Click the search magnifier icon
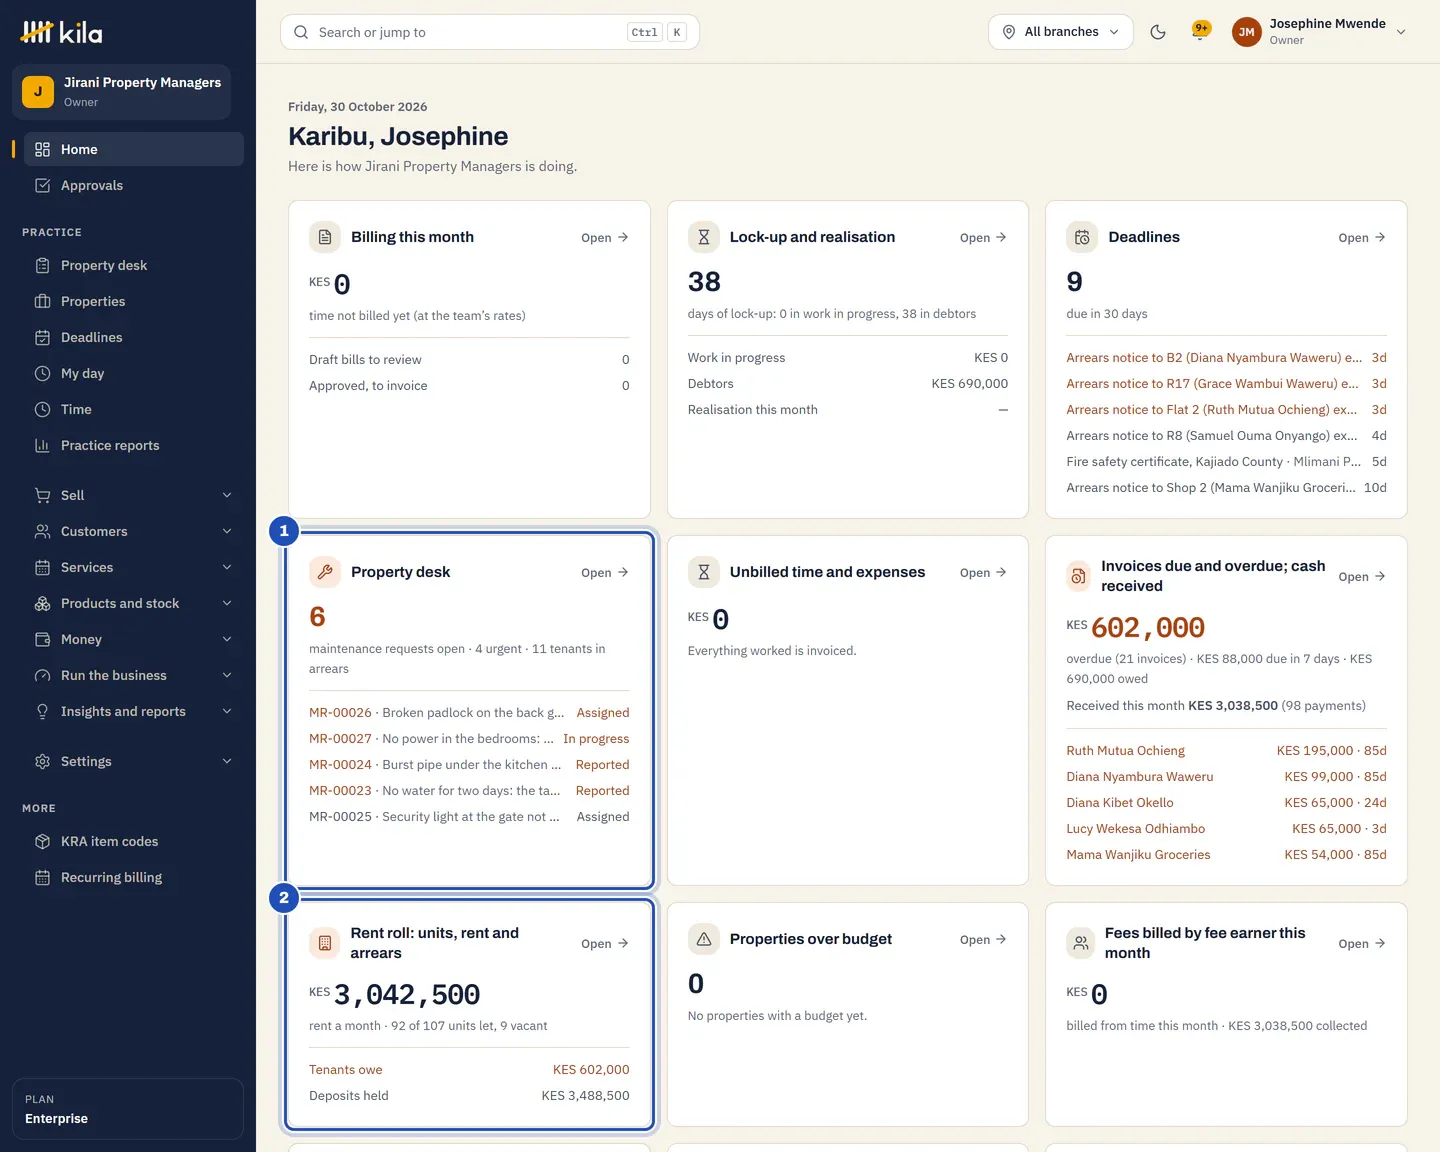This screenshot has width=1440, height=1152. 301,32
